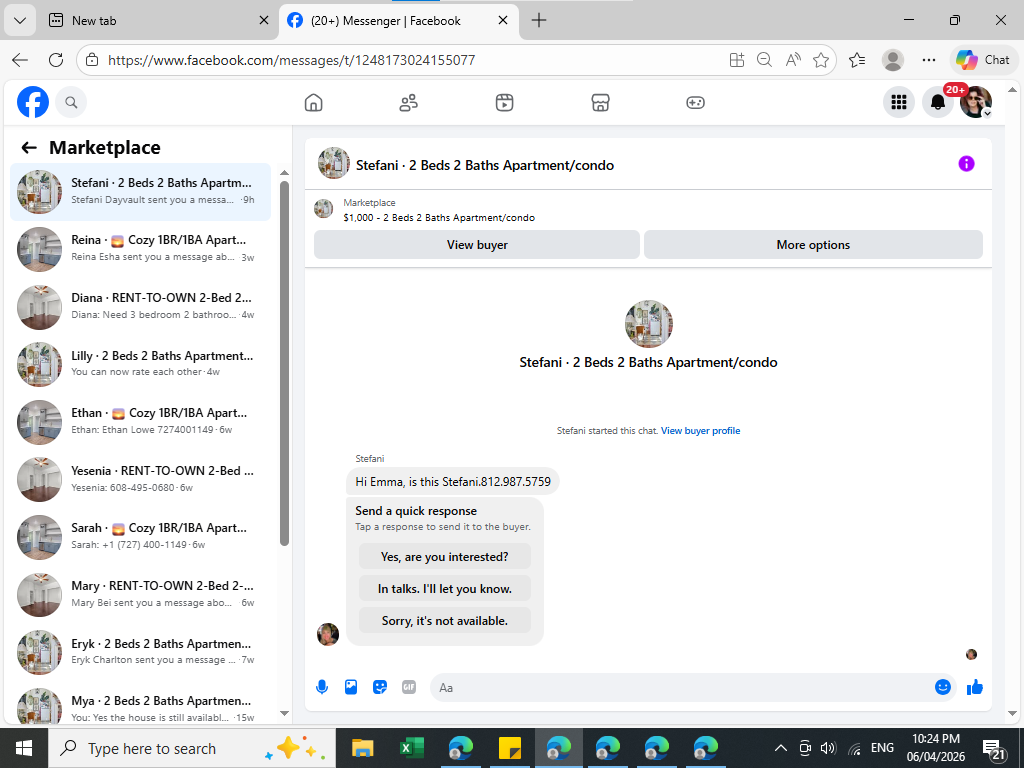Open the Lilly 2 Beds 2 Baths conversation
Viewport: 1024px width, 768px height.
[140, 364]
